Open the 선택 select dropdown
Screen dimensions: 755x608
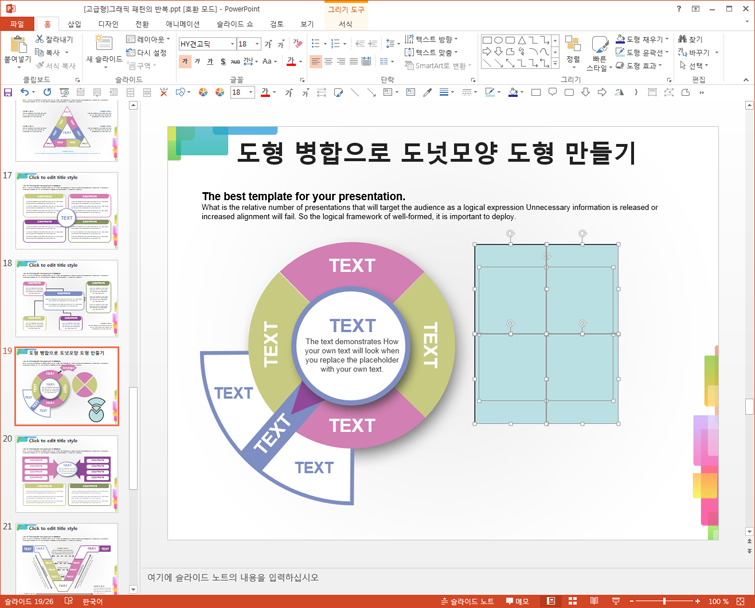[694, 65]
